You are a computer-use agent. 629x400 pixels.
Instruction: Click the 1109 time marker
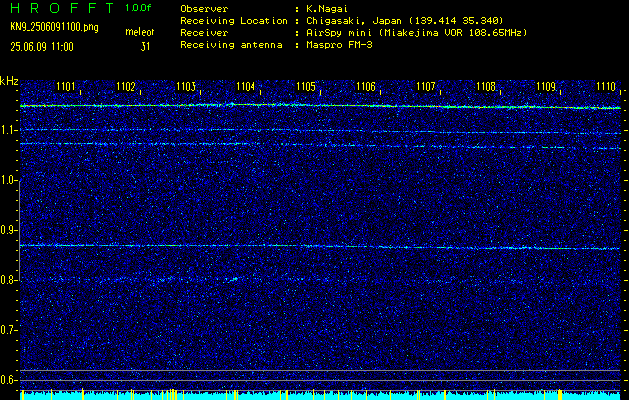coord(546,86)
